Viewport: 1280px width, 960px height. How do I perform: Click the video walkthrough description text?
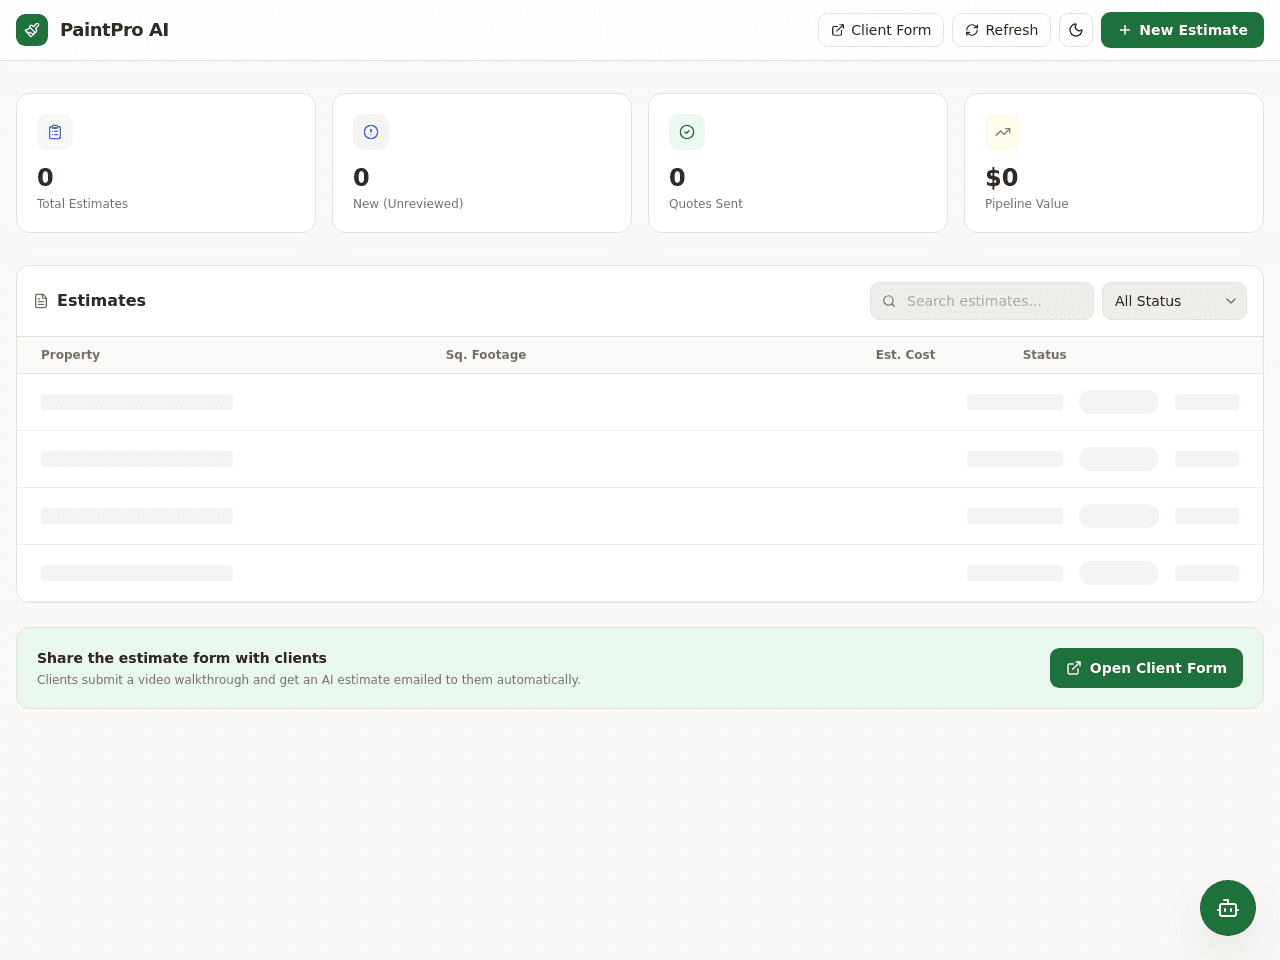tap(308, 680)
